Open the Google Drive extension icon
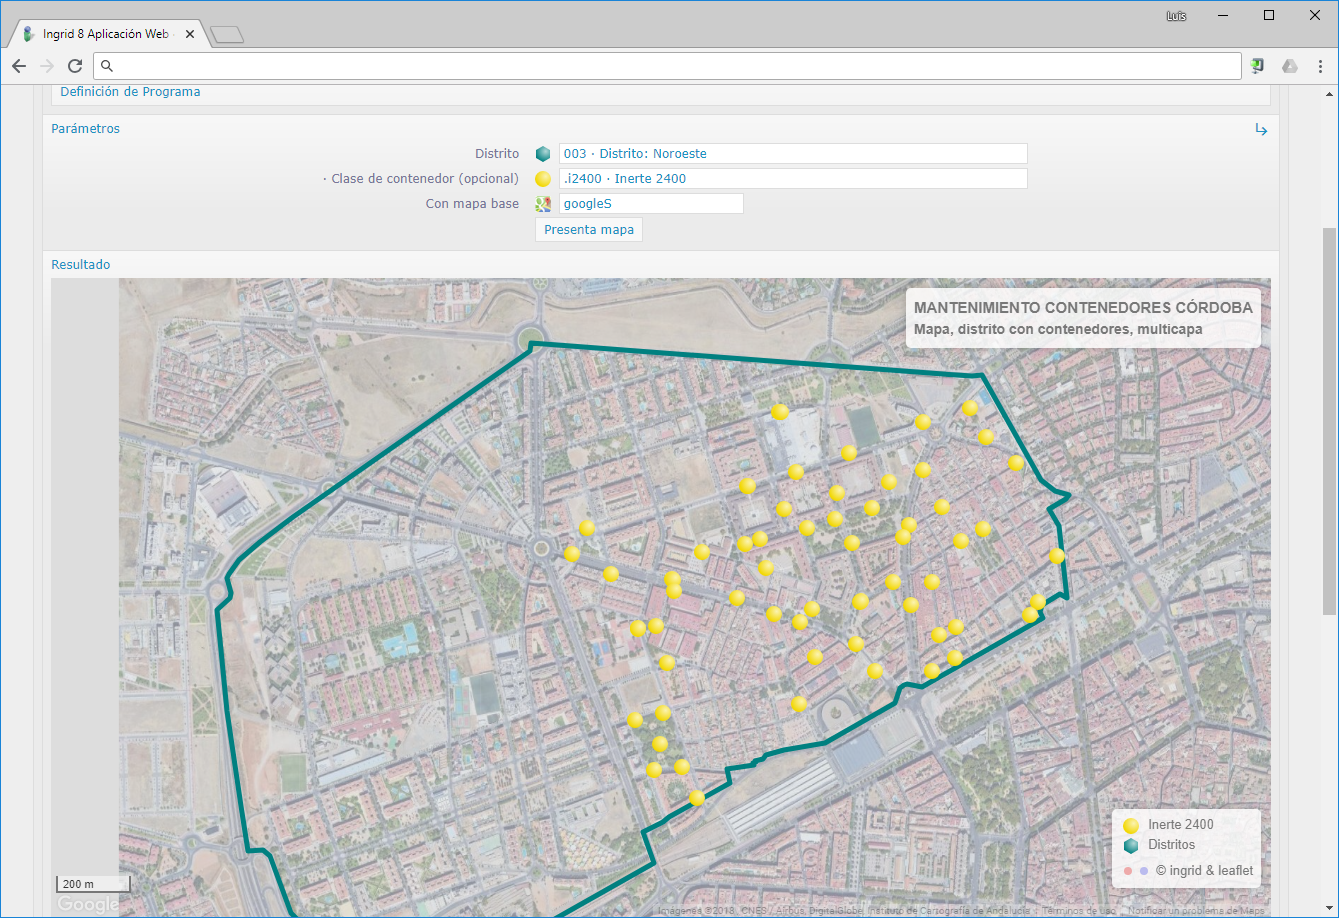1339x918 pixels. coord(1290,66)
